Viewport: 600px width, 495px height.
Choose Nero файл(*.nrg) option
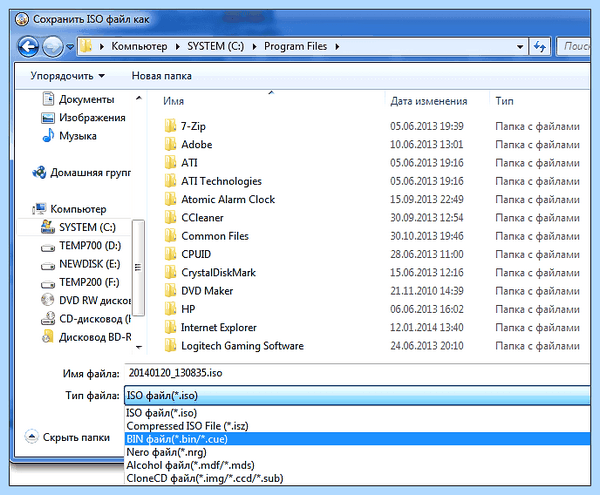[357, 452]
